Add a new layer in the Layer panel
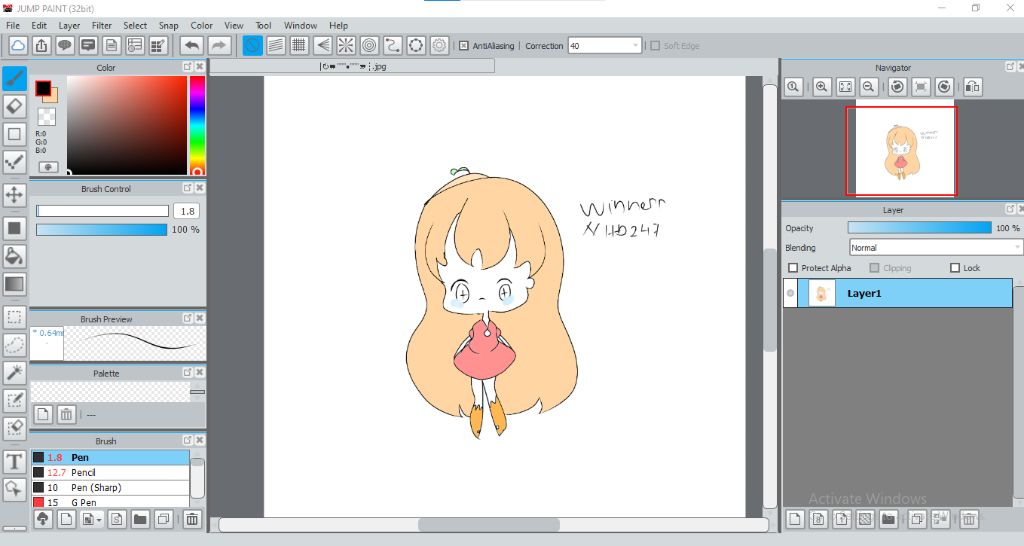Screen dimensions: 1024x546 [x=795, y=519]
